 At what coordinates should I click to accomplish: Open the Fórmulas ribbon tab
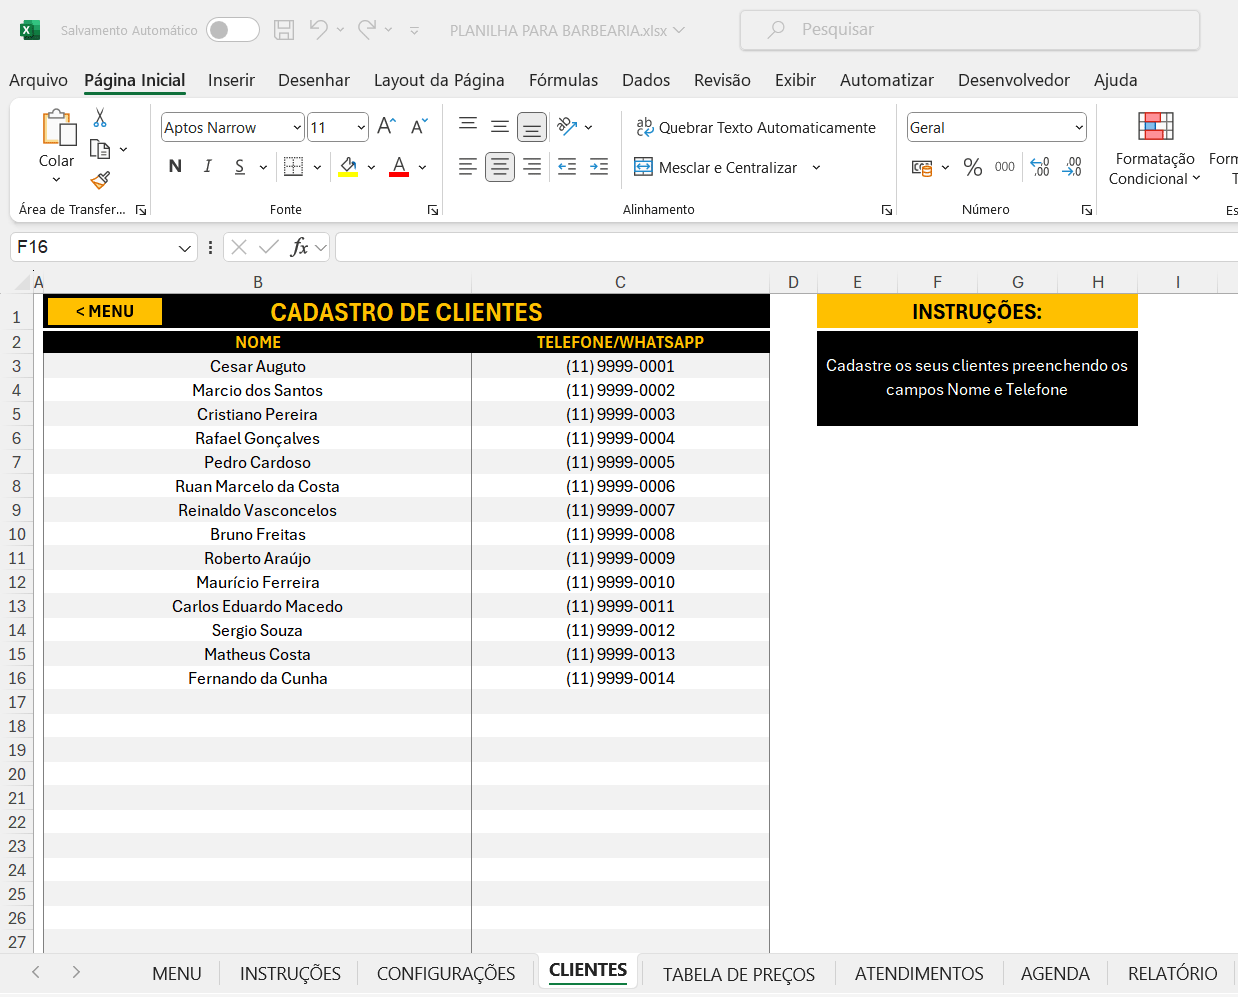(x=563, y=80)
